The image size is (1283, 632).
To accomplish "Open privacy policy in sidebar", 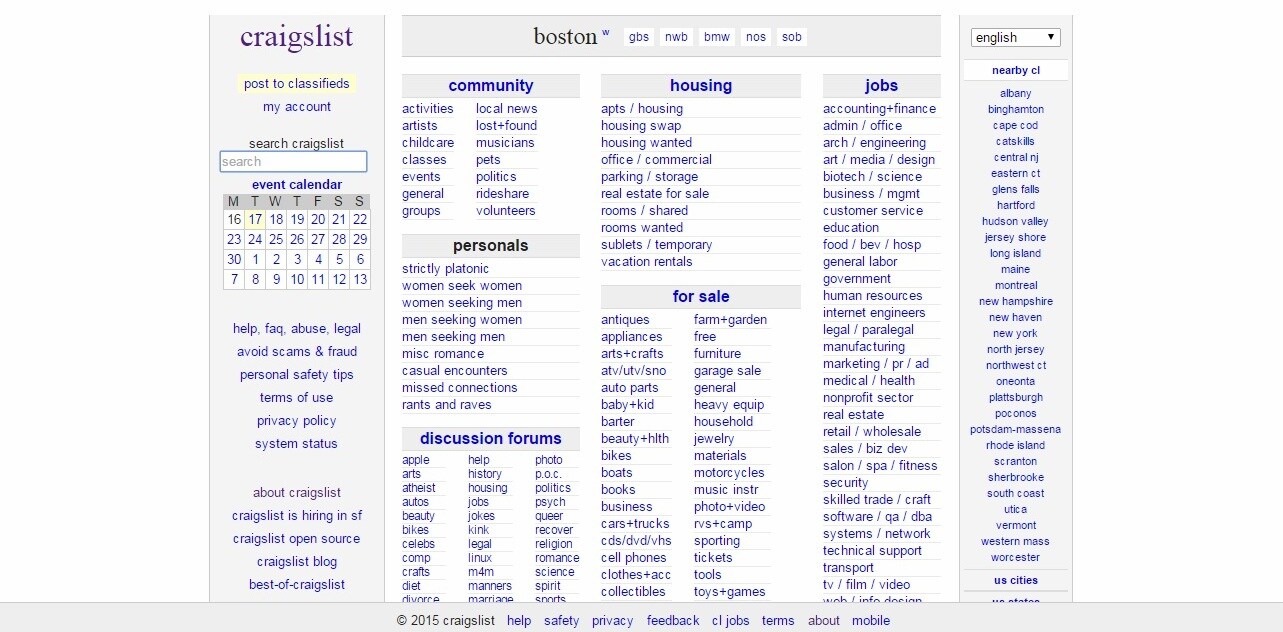I will pyautogui.click(x=297, y=421).
